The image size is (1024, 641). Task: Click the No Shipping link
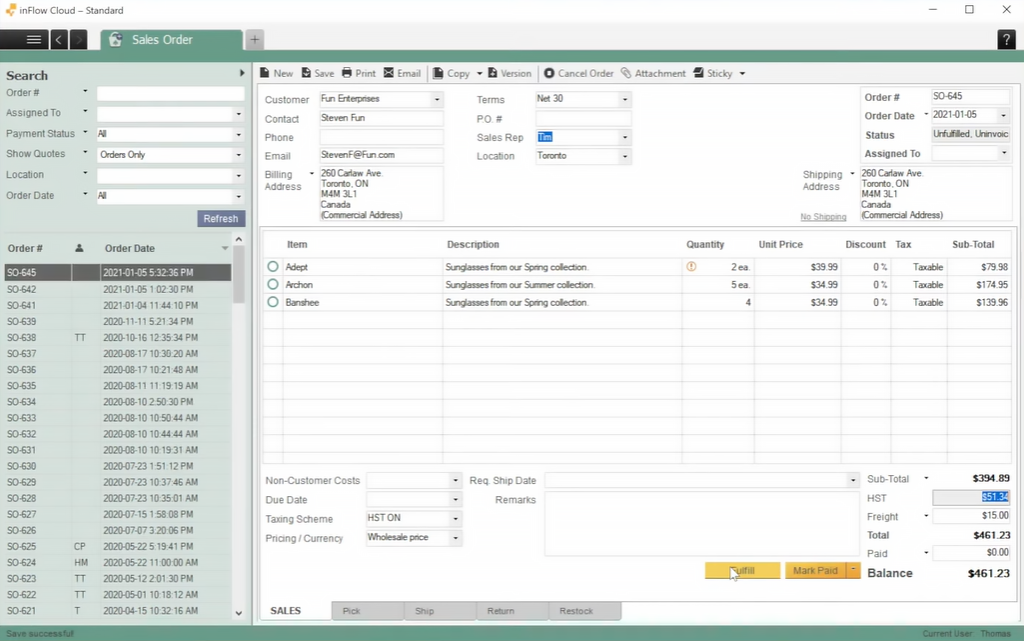(824, 217)
